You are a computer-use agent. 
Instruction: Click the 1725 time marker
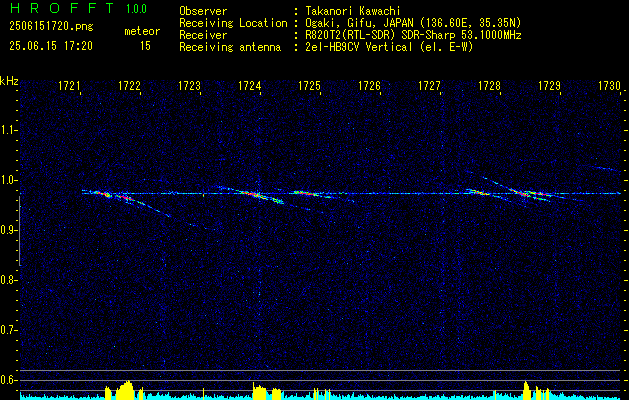309,85
